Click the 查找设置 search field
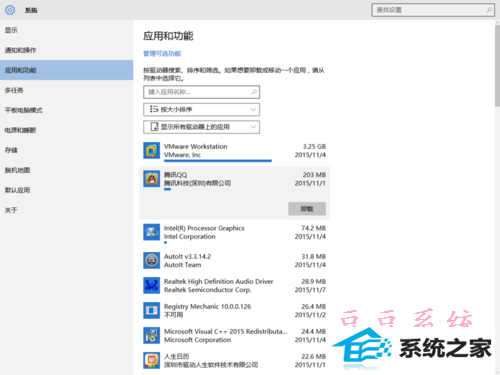The image size is (500, 375). 433,10
